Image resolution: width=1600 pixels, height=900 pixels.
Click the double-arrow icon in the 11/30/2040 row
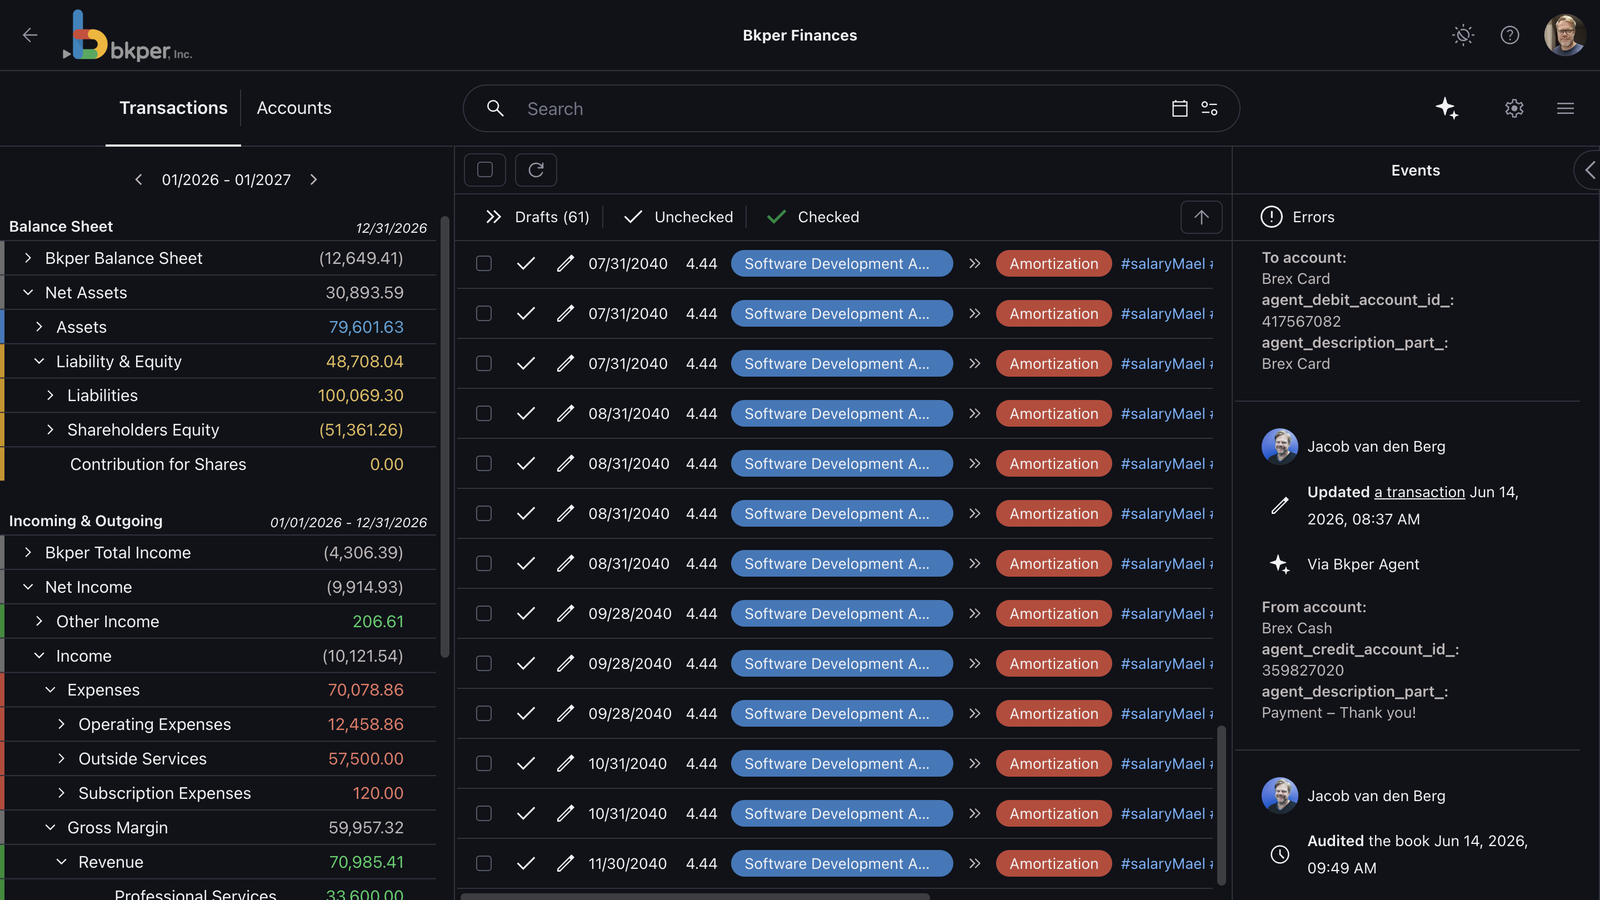point(975,863)
